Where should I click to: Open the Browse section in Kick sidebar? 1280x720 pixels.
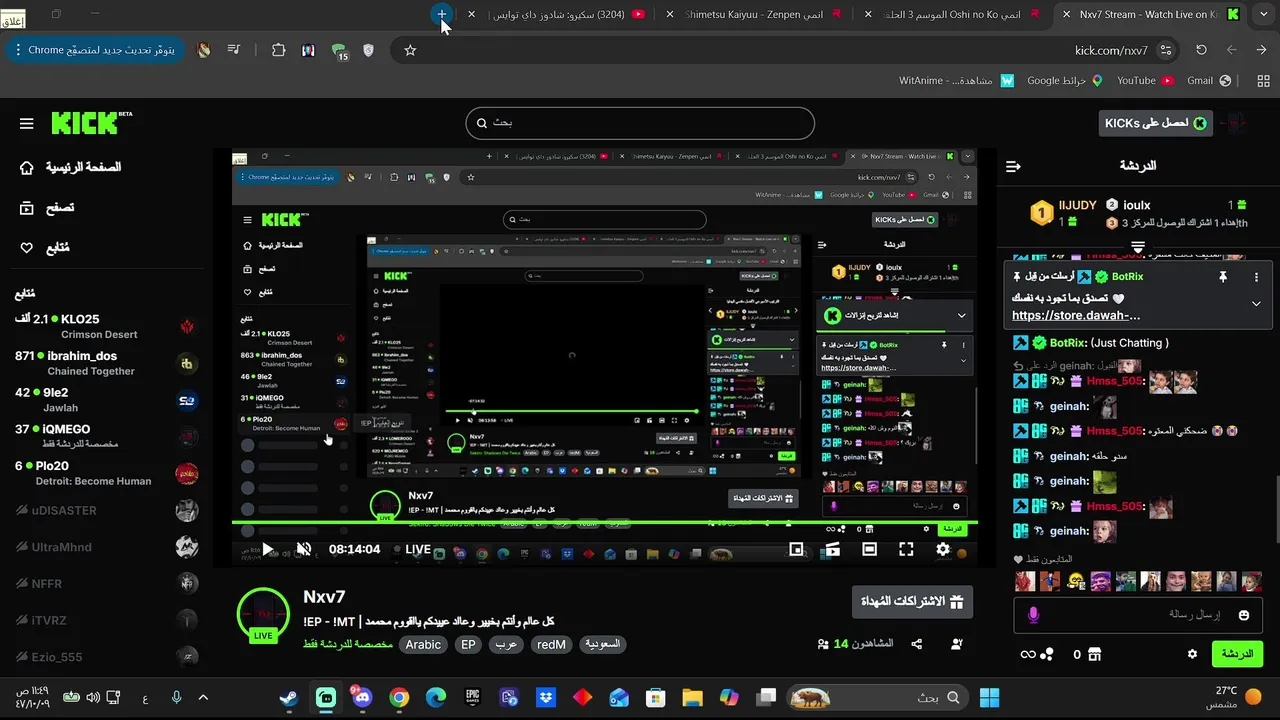[x=47, y=208]
